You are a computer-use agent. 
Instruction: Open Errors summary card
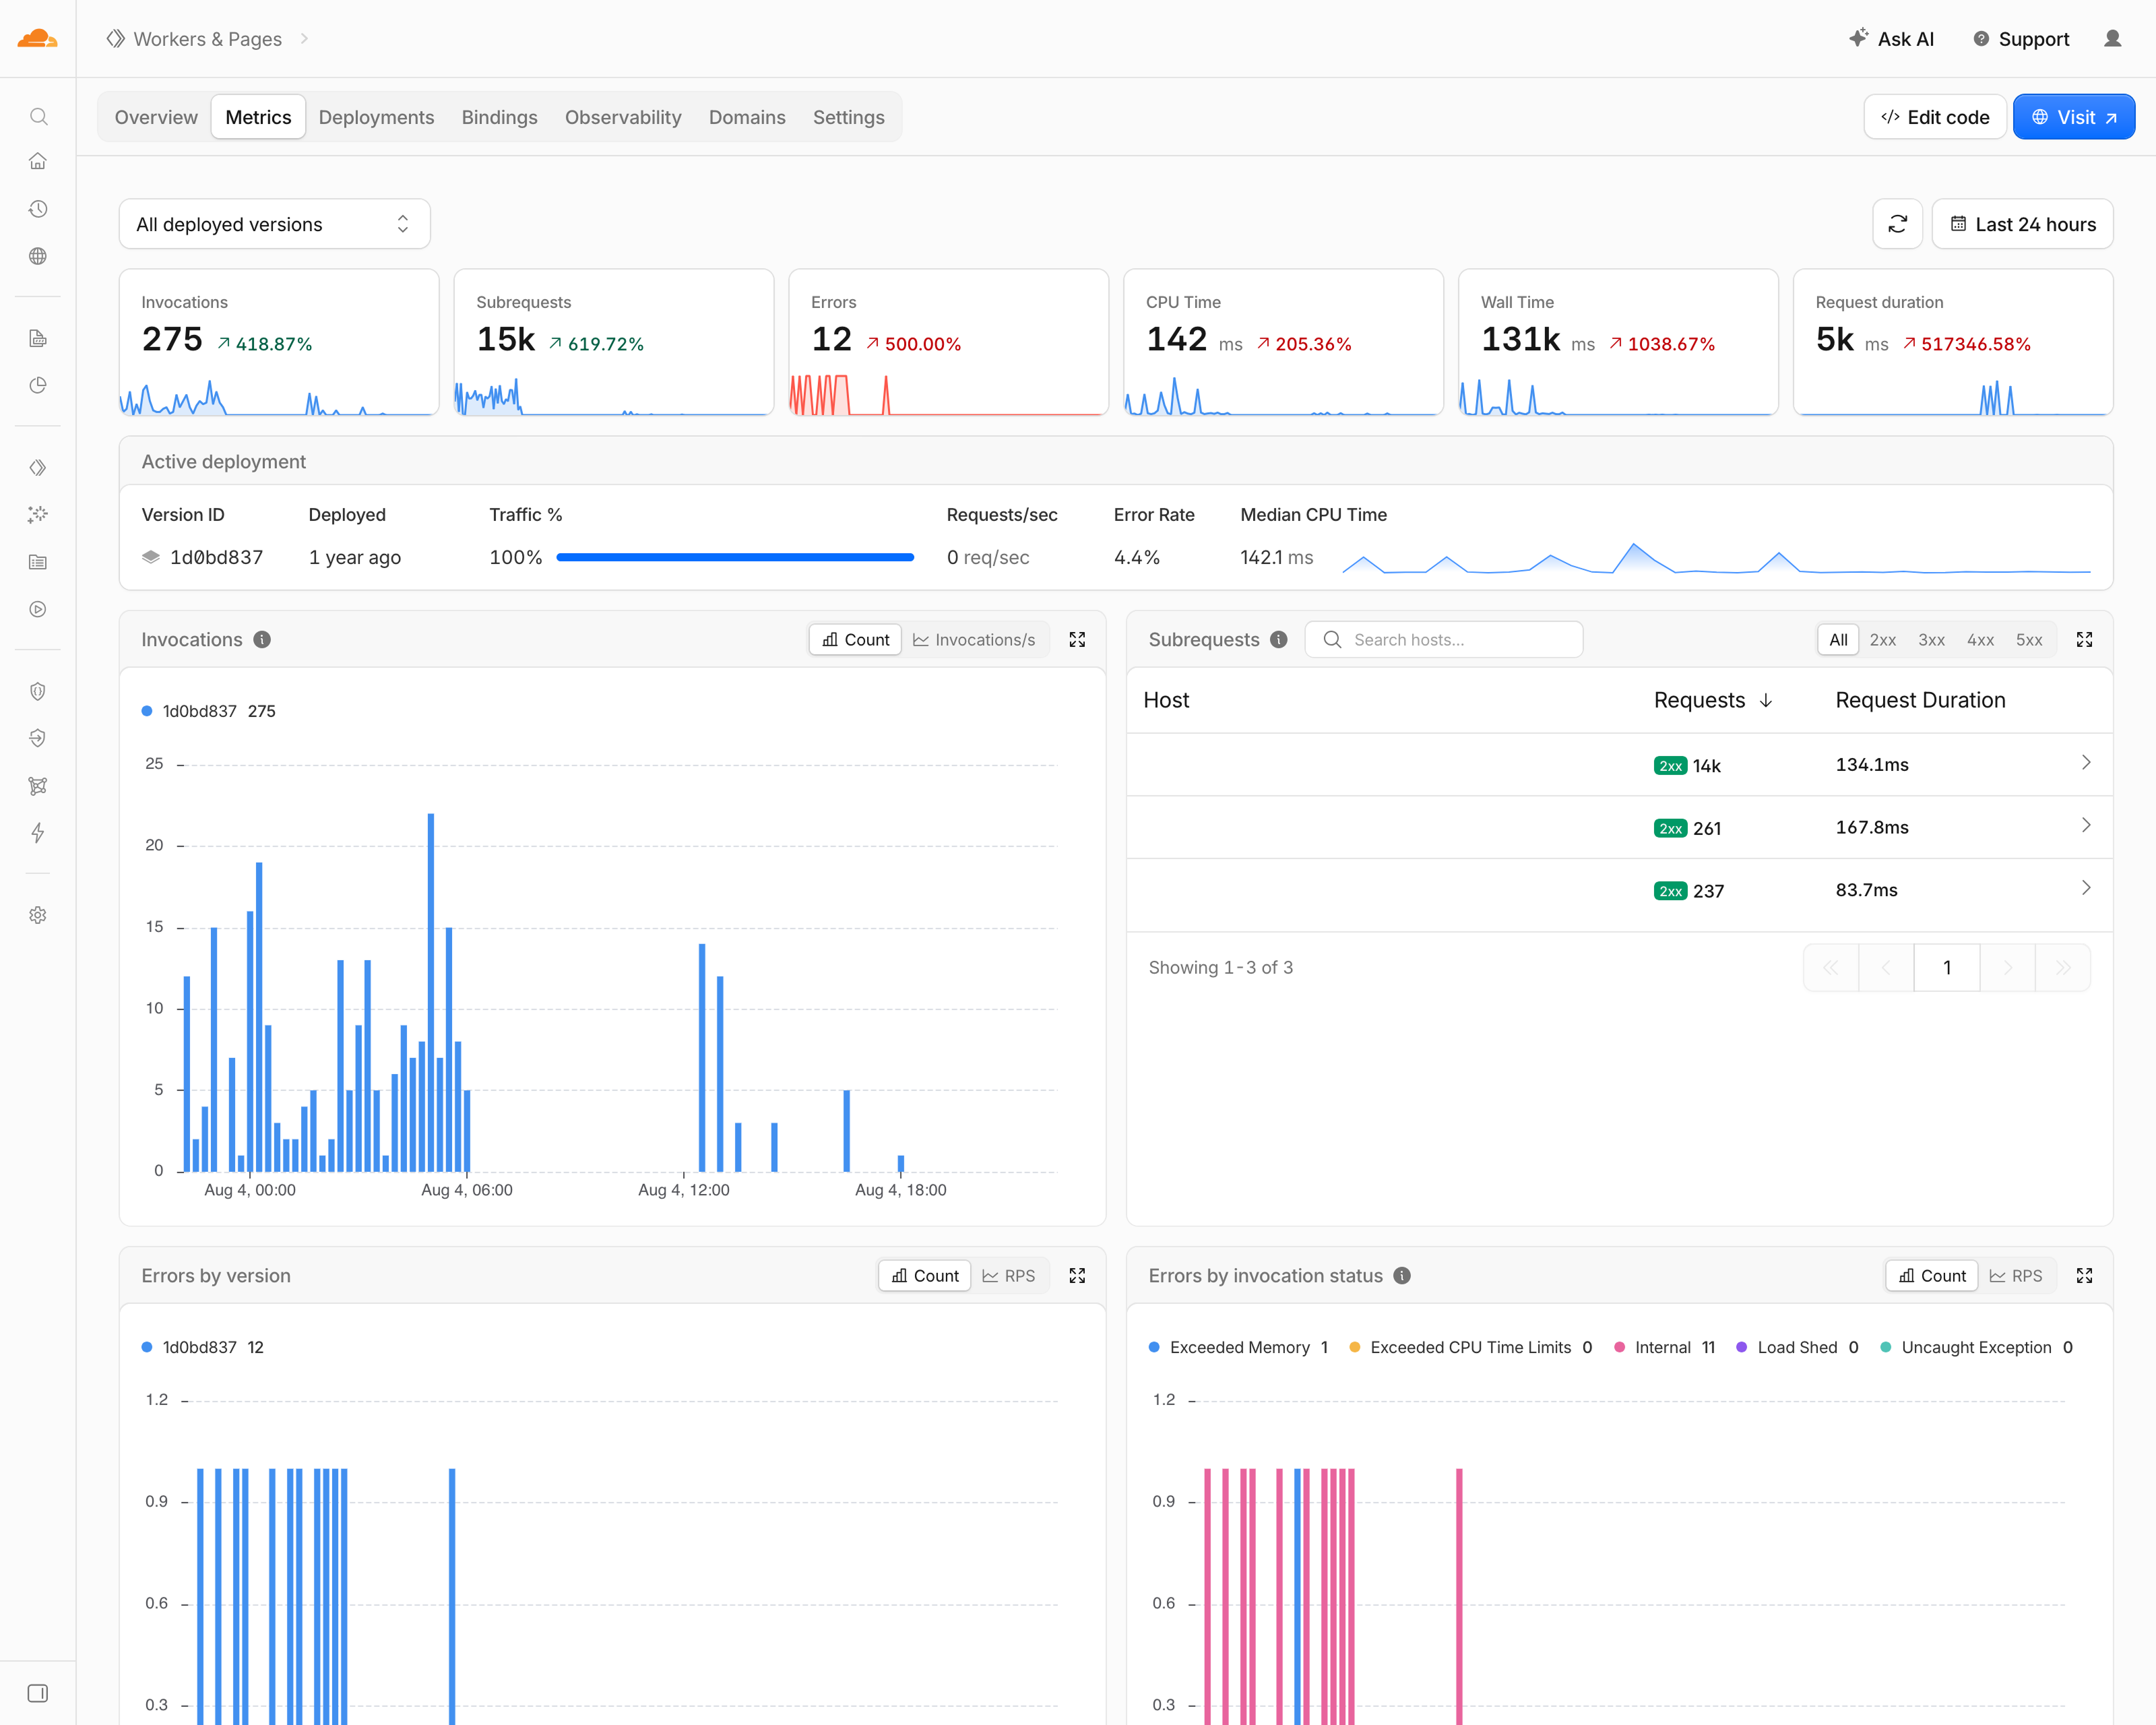948,341
